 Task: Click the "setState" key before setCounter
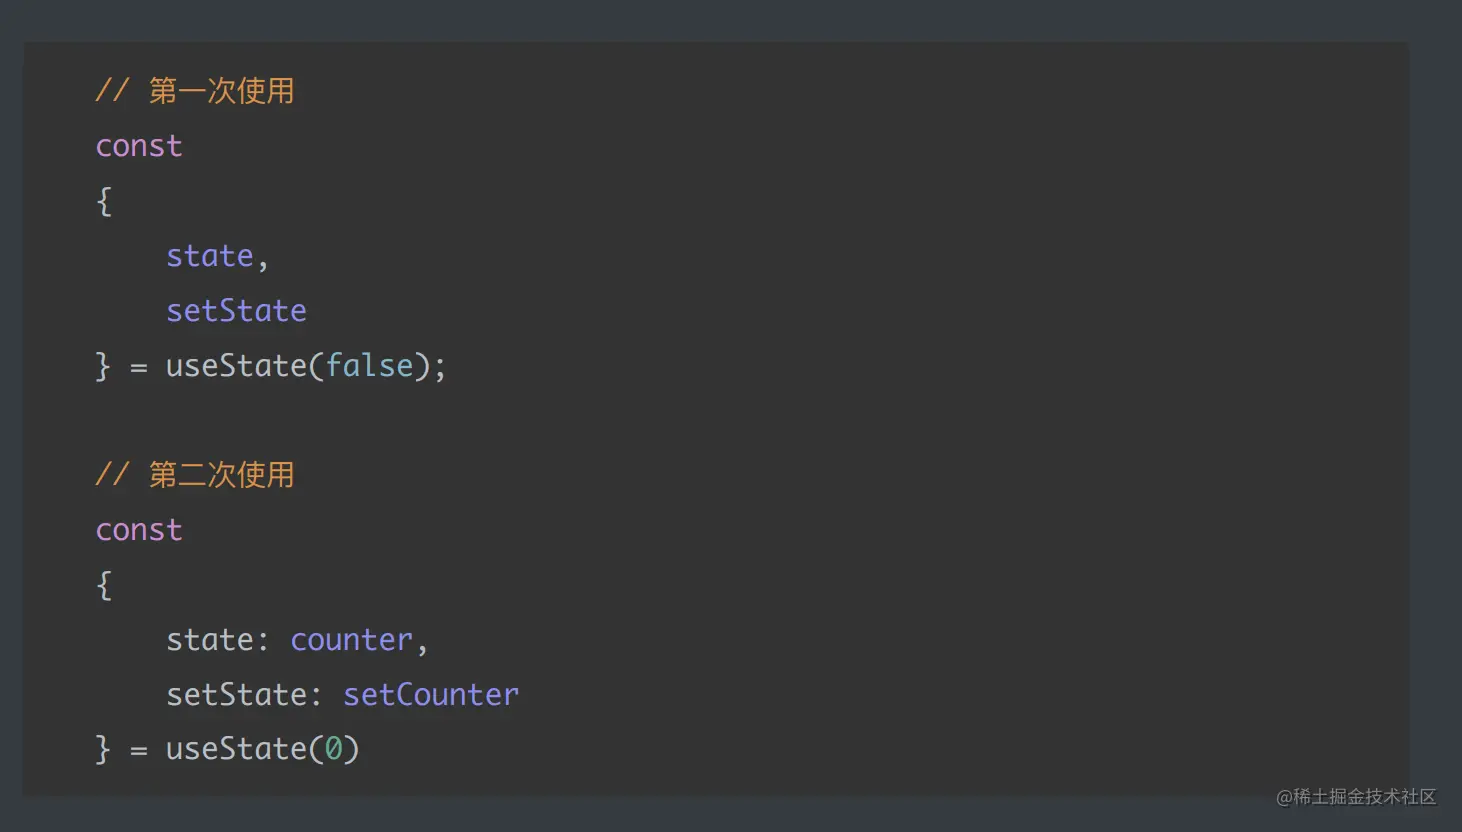pyautogui.click(x=236, y=695)
